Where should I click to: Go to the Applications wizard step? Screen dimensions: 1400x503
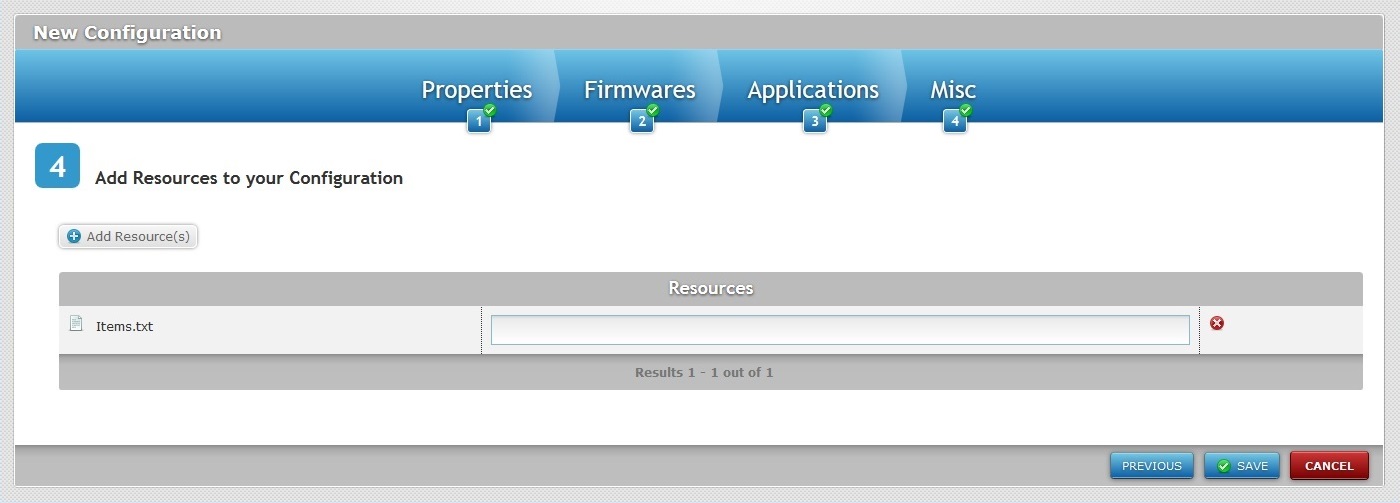coord(813,90)
